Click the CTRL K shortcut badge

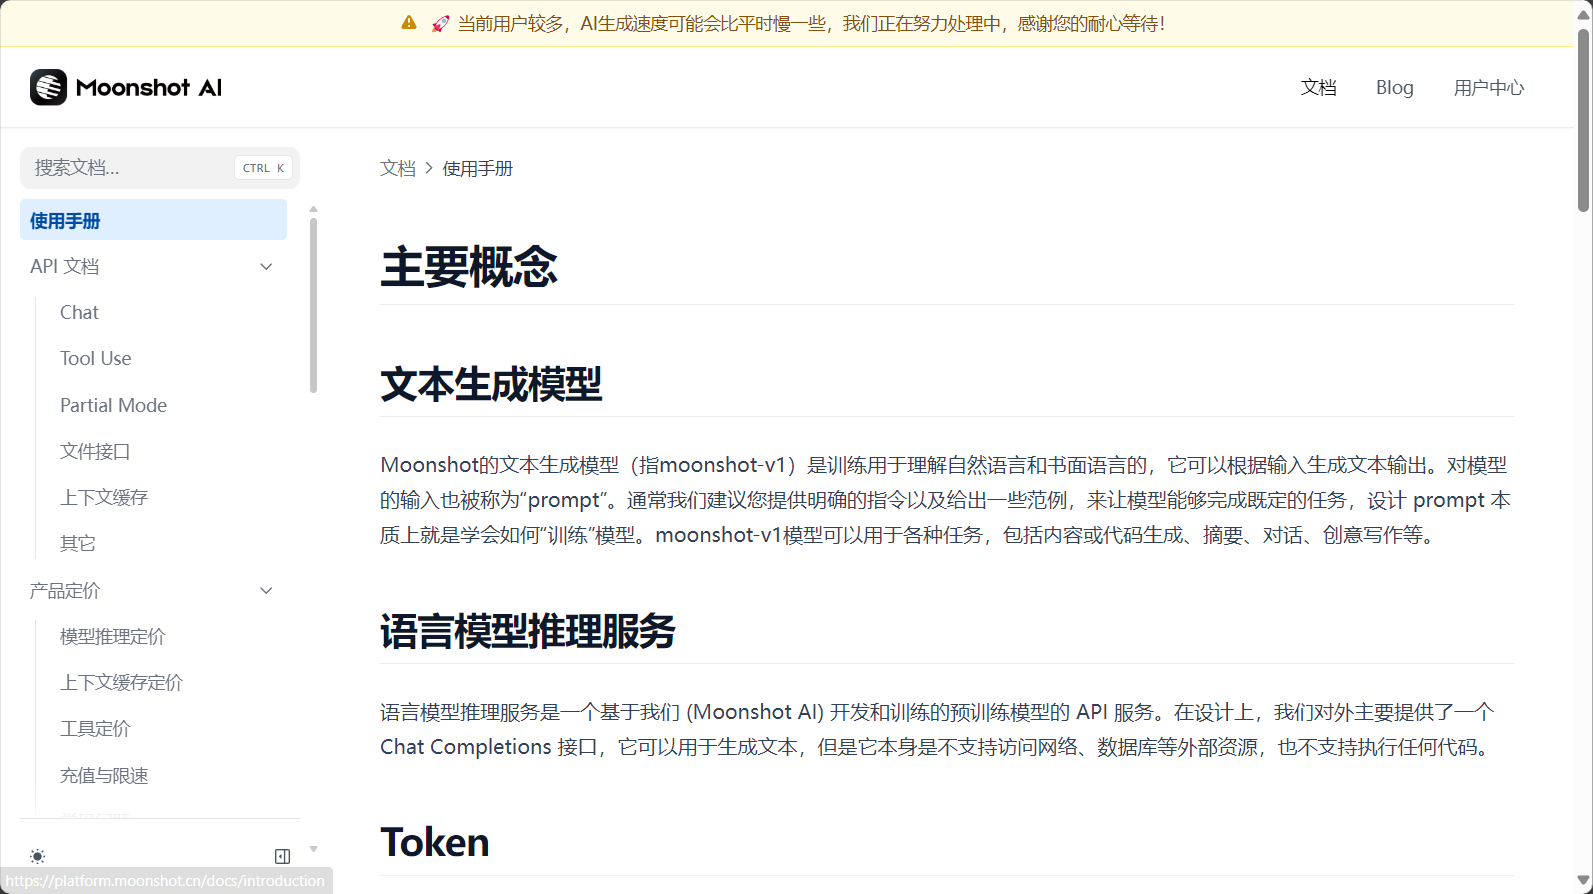point(264,168)
